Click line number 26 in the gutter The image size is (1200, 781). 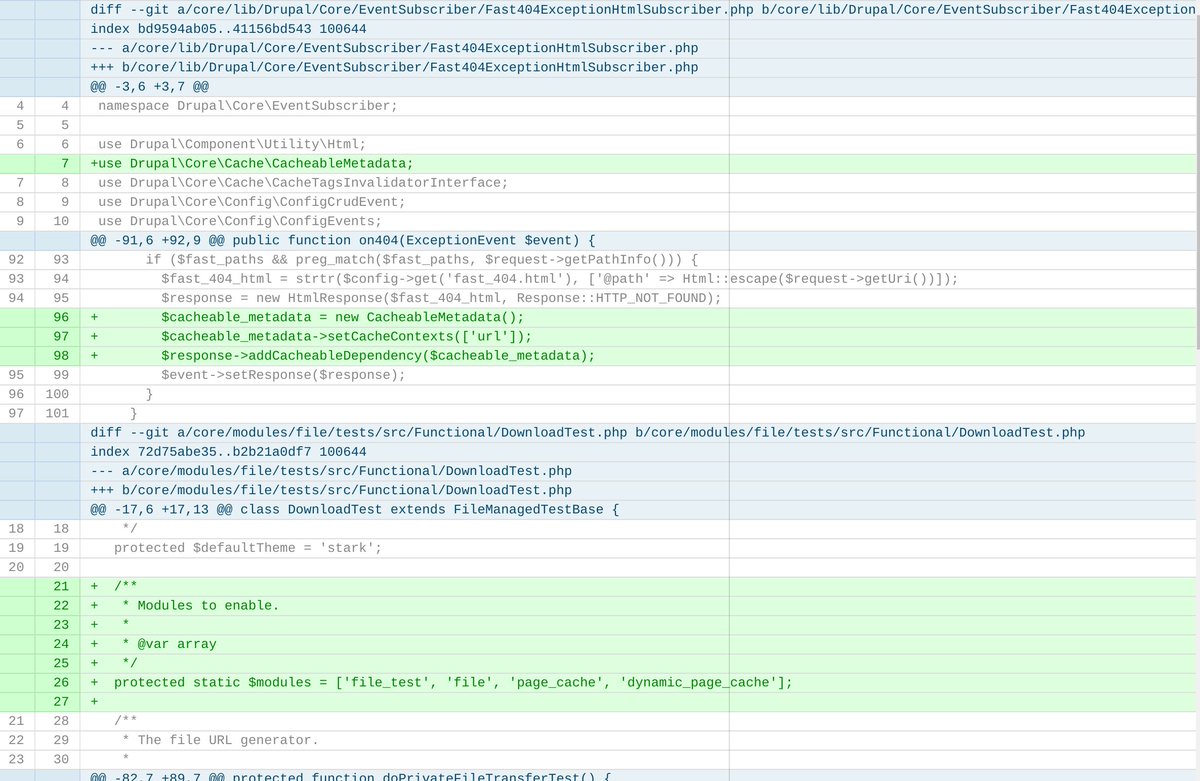(61, 682)
